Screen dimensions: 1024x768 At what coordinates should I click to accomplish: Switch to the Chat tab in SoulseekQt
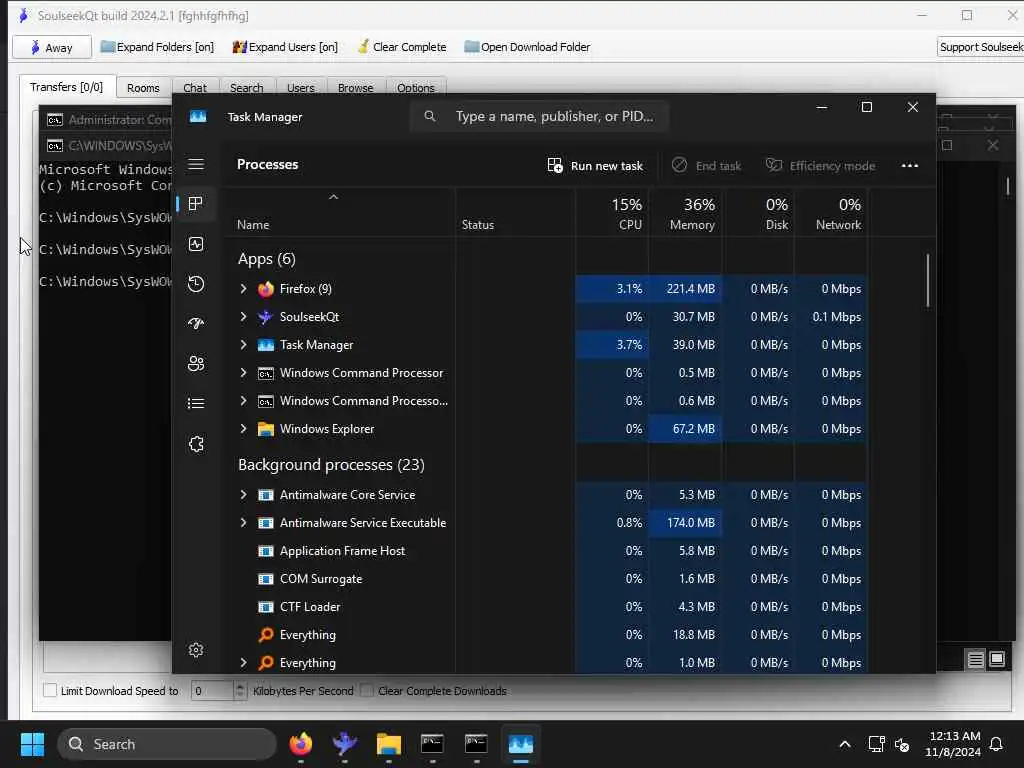tap(195, 88)
